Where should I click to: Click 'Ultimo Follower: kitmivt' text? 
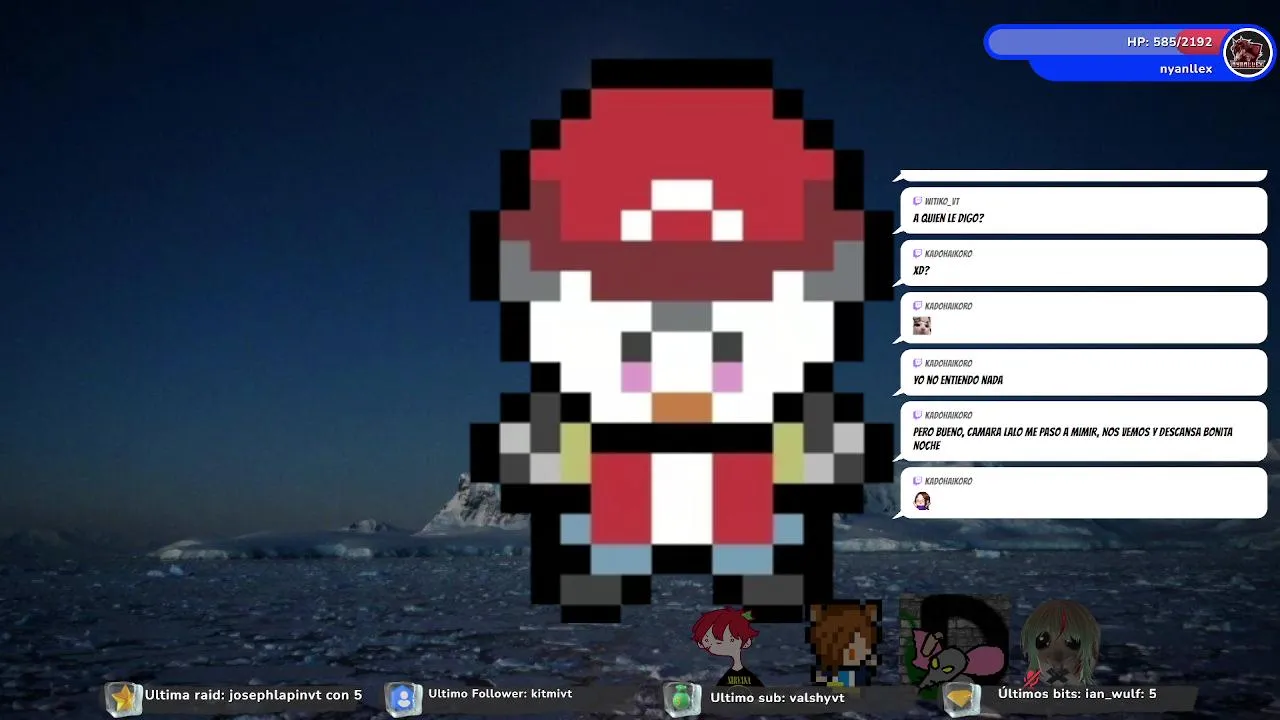500,693
